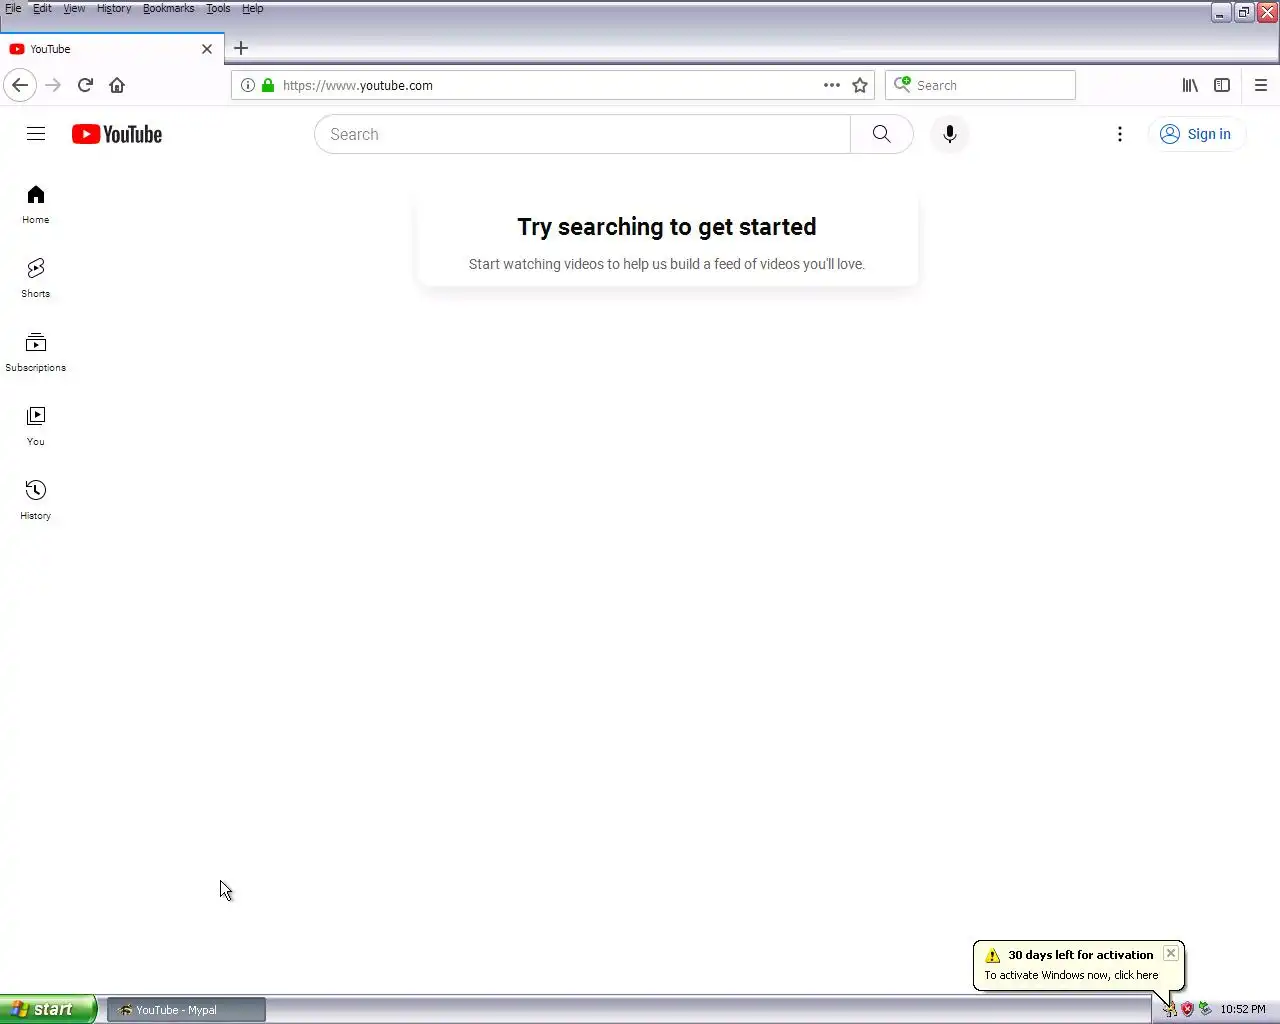Open the YouTube hamburger guide menu
Image resolution: width=1280 pixels, height=1024 pixels.
point(36,134)
